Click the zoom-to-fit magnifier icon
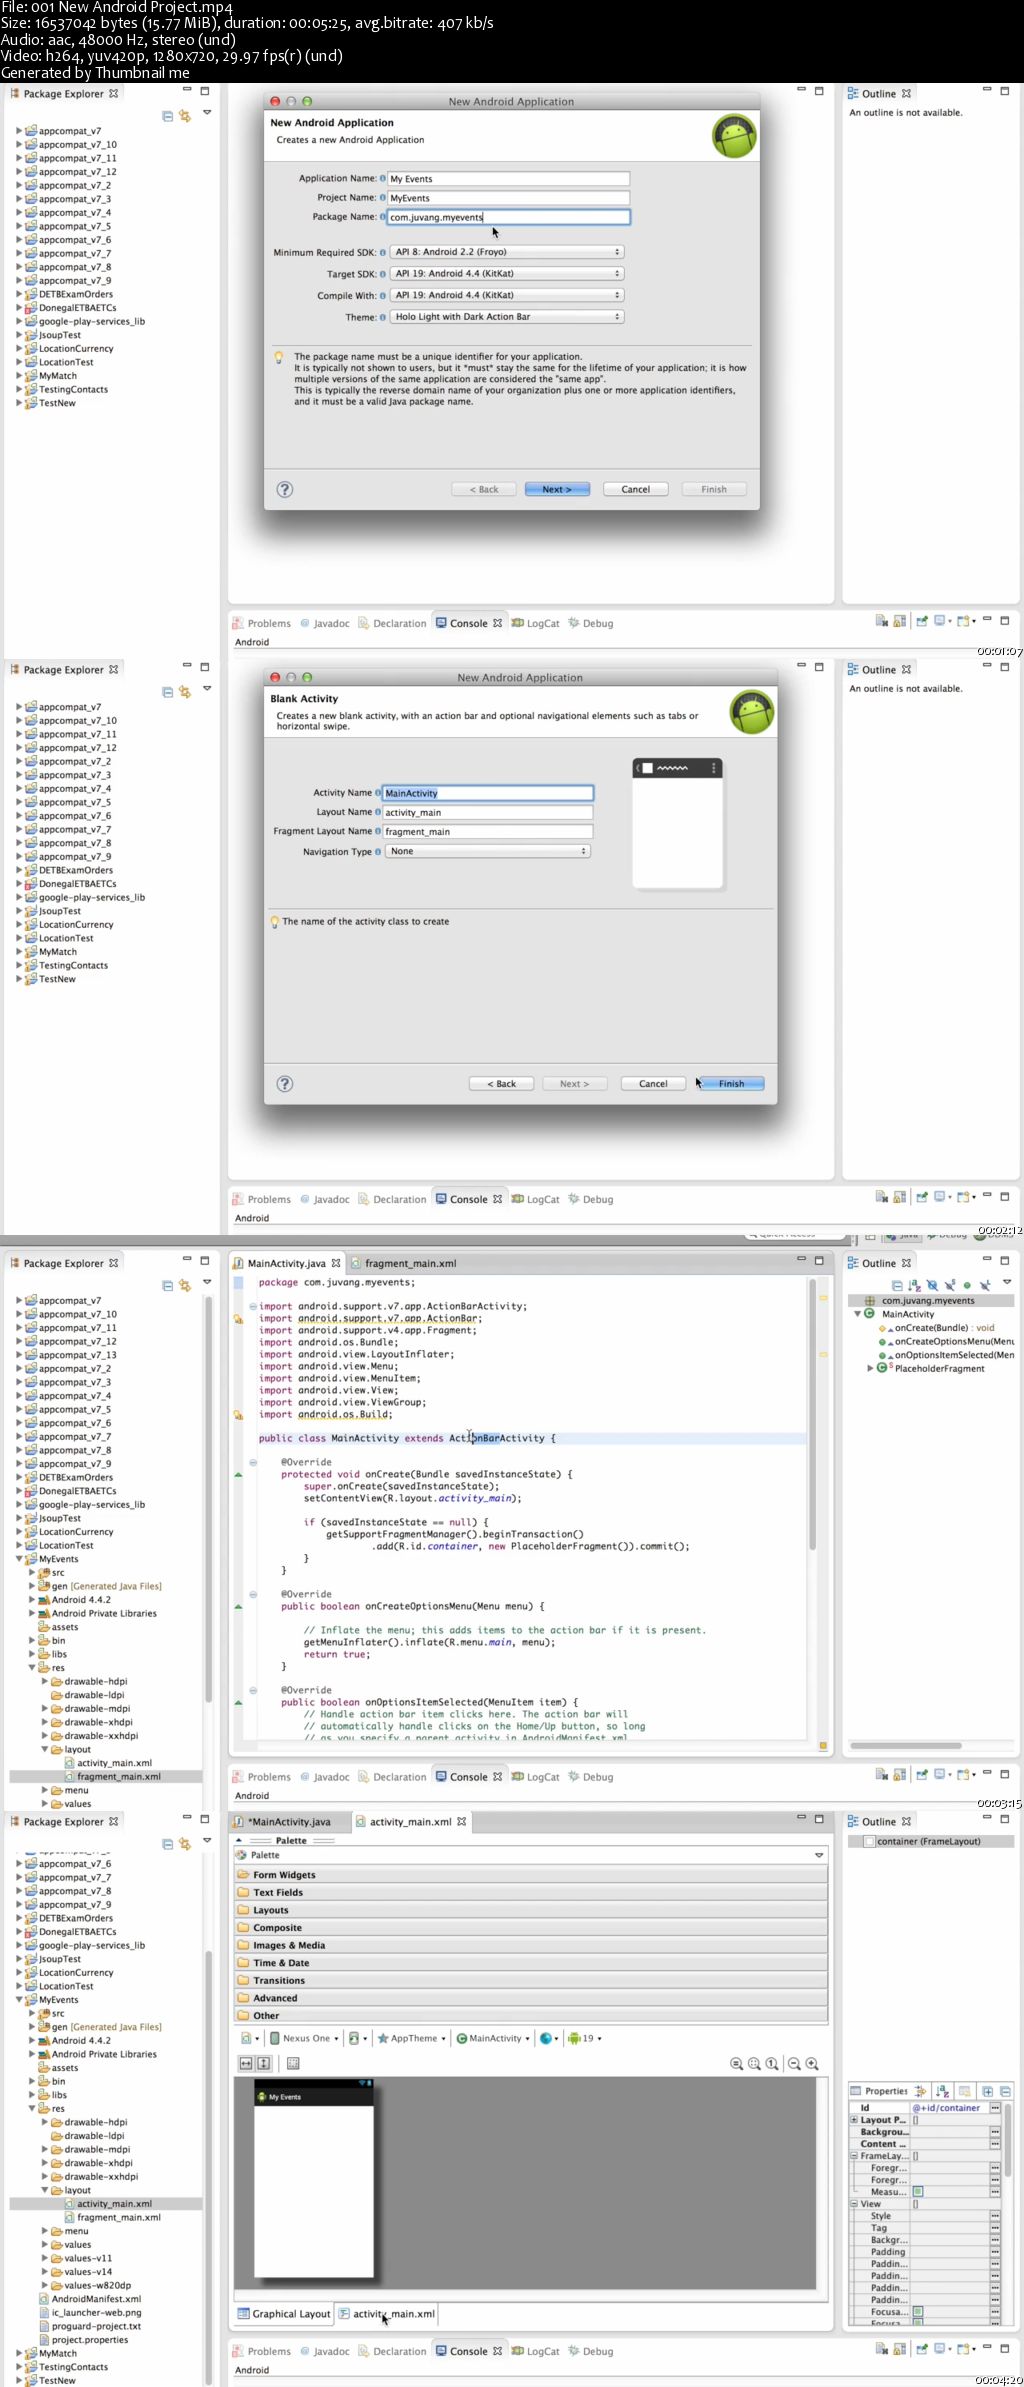Viewport: 1024px width, 2387px height. [x=754, y=2063]
